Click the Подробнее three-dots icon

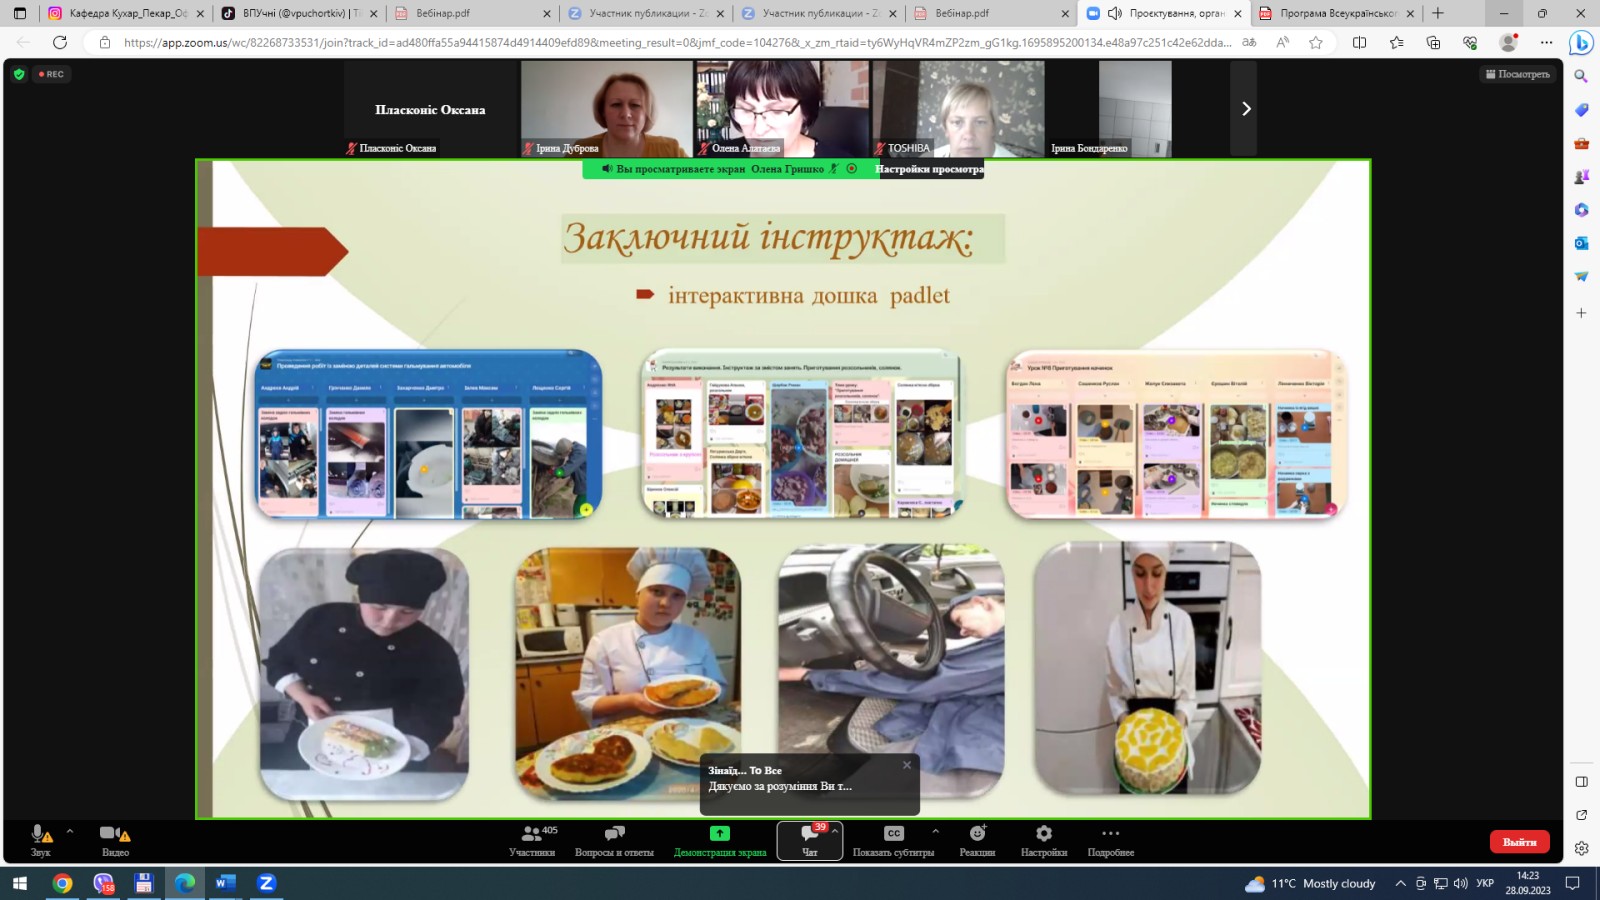[1110, 833]
